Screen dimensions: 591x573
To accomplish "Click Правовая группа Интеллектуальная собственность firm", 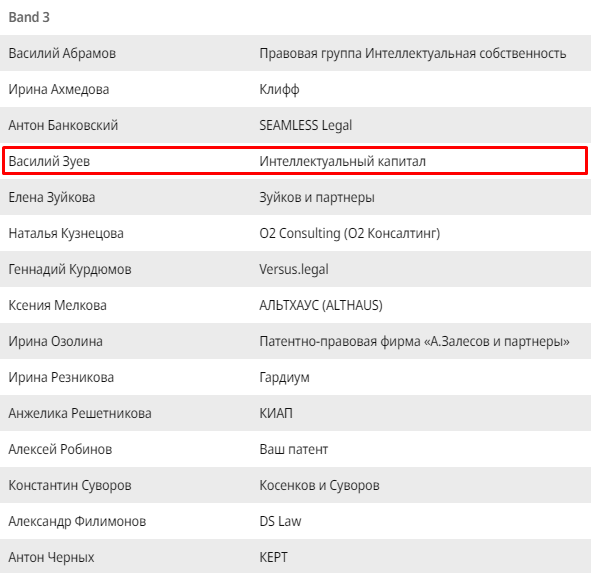I will click(x=413, y=53).
